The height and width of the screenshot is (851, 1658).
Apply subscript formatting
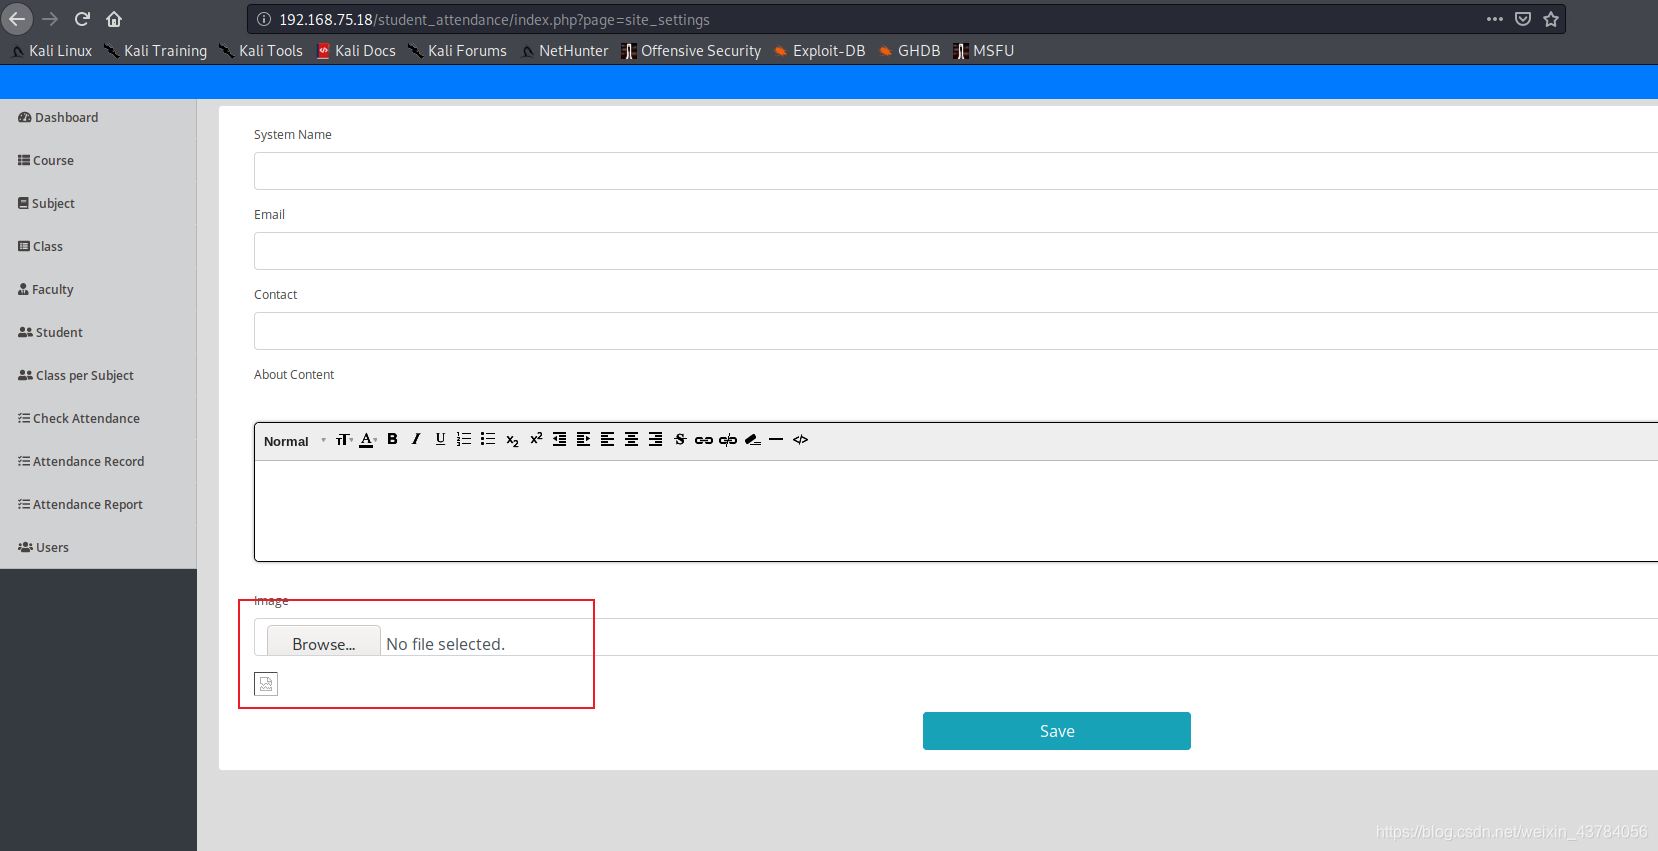point(512,440)
